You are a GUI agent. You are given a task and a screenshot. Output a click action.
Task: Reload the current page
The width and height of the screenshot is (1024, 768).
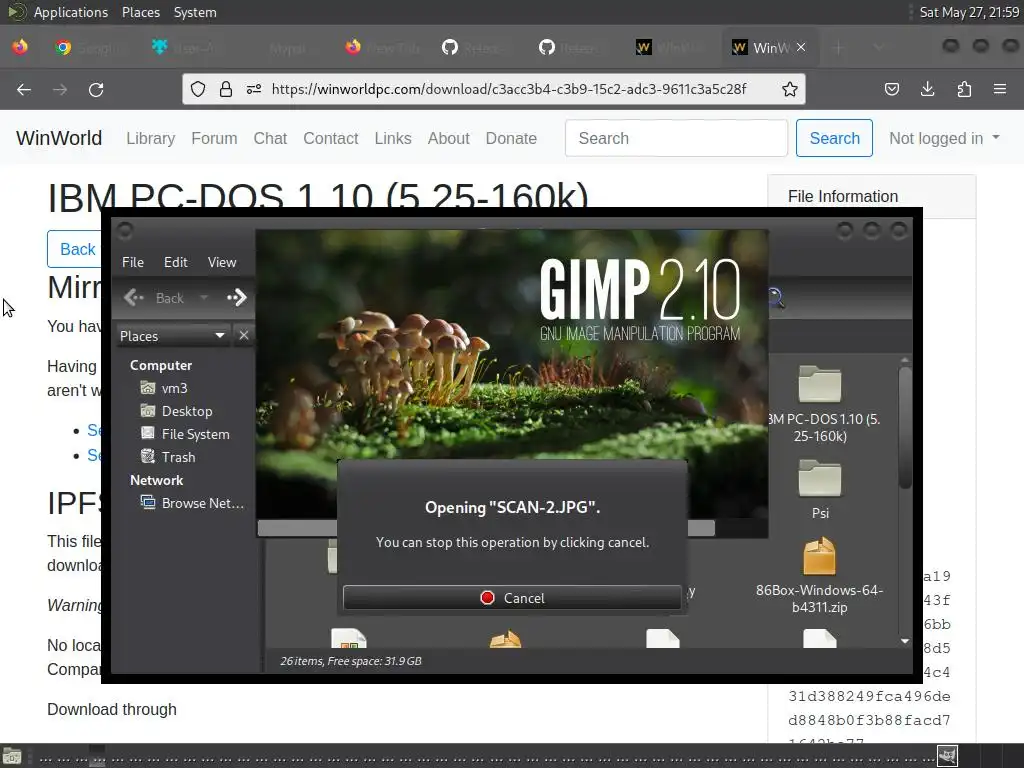click(x=96, y=89)
